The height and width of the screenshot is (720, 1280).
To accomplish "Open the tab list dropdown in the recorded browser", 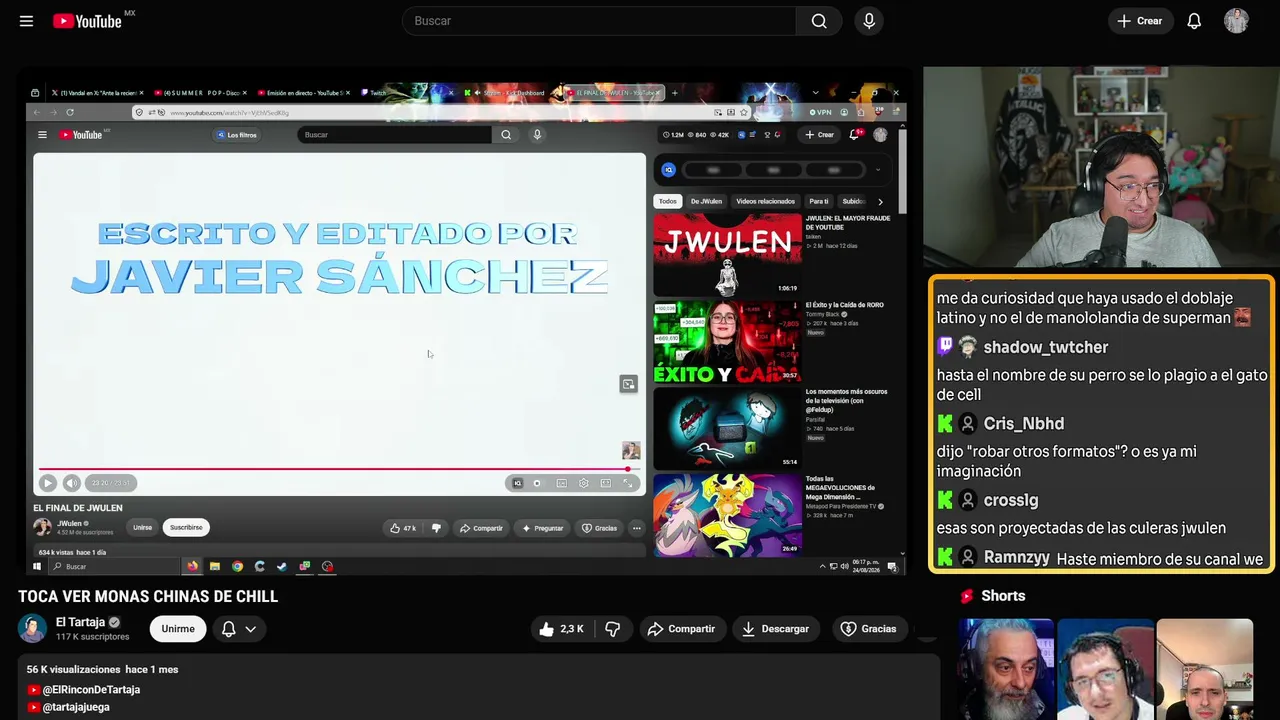I will pos(815,93).
